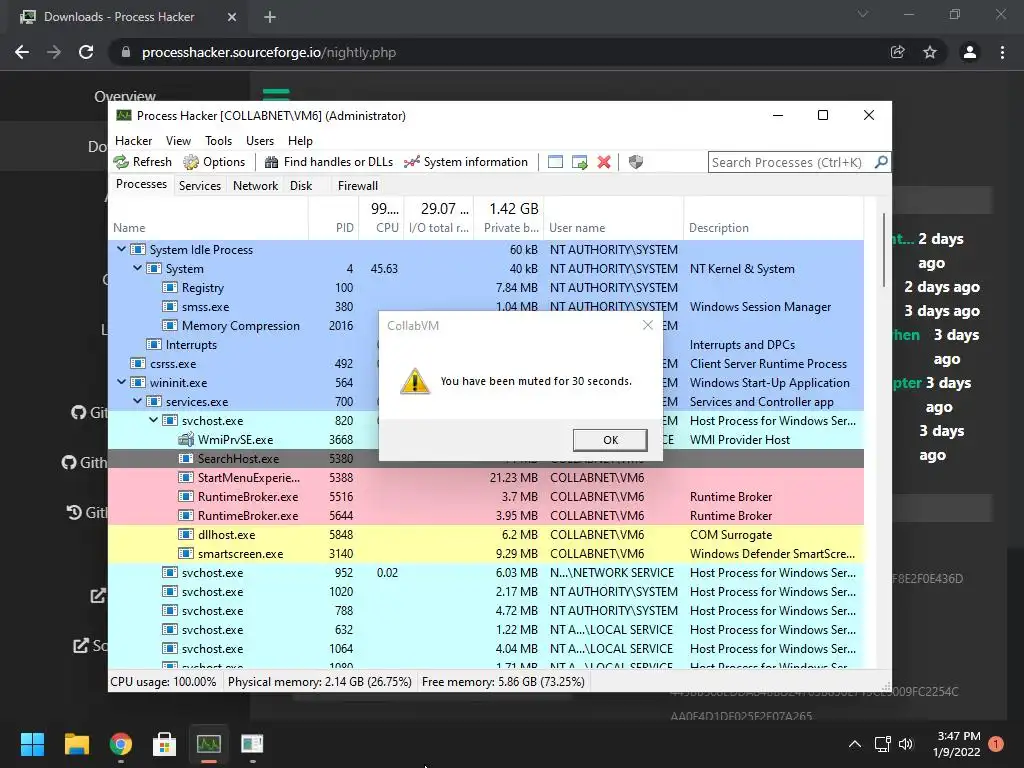Click OK in the CollabVM dialog
Screen dimensions: 1024x768
pos(610,440)
